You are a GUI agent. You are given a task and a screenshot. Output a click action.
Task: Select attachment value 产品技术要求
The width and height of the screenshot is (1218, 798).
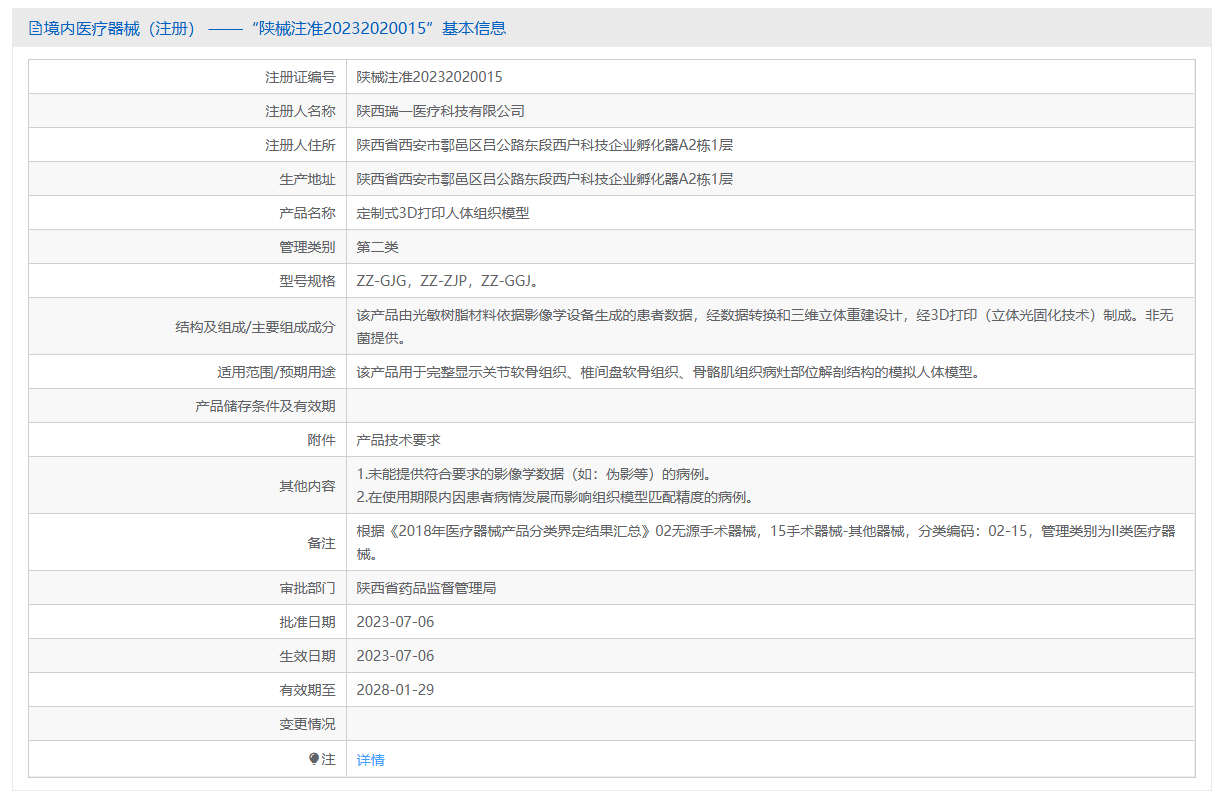pos(399,440)
